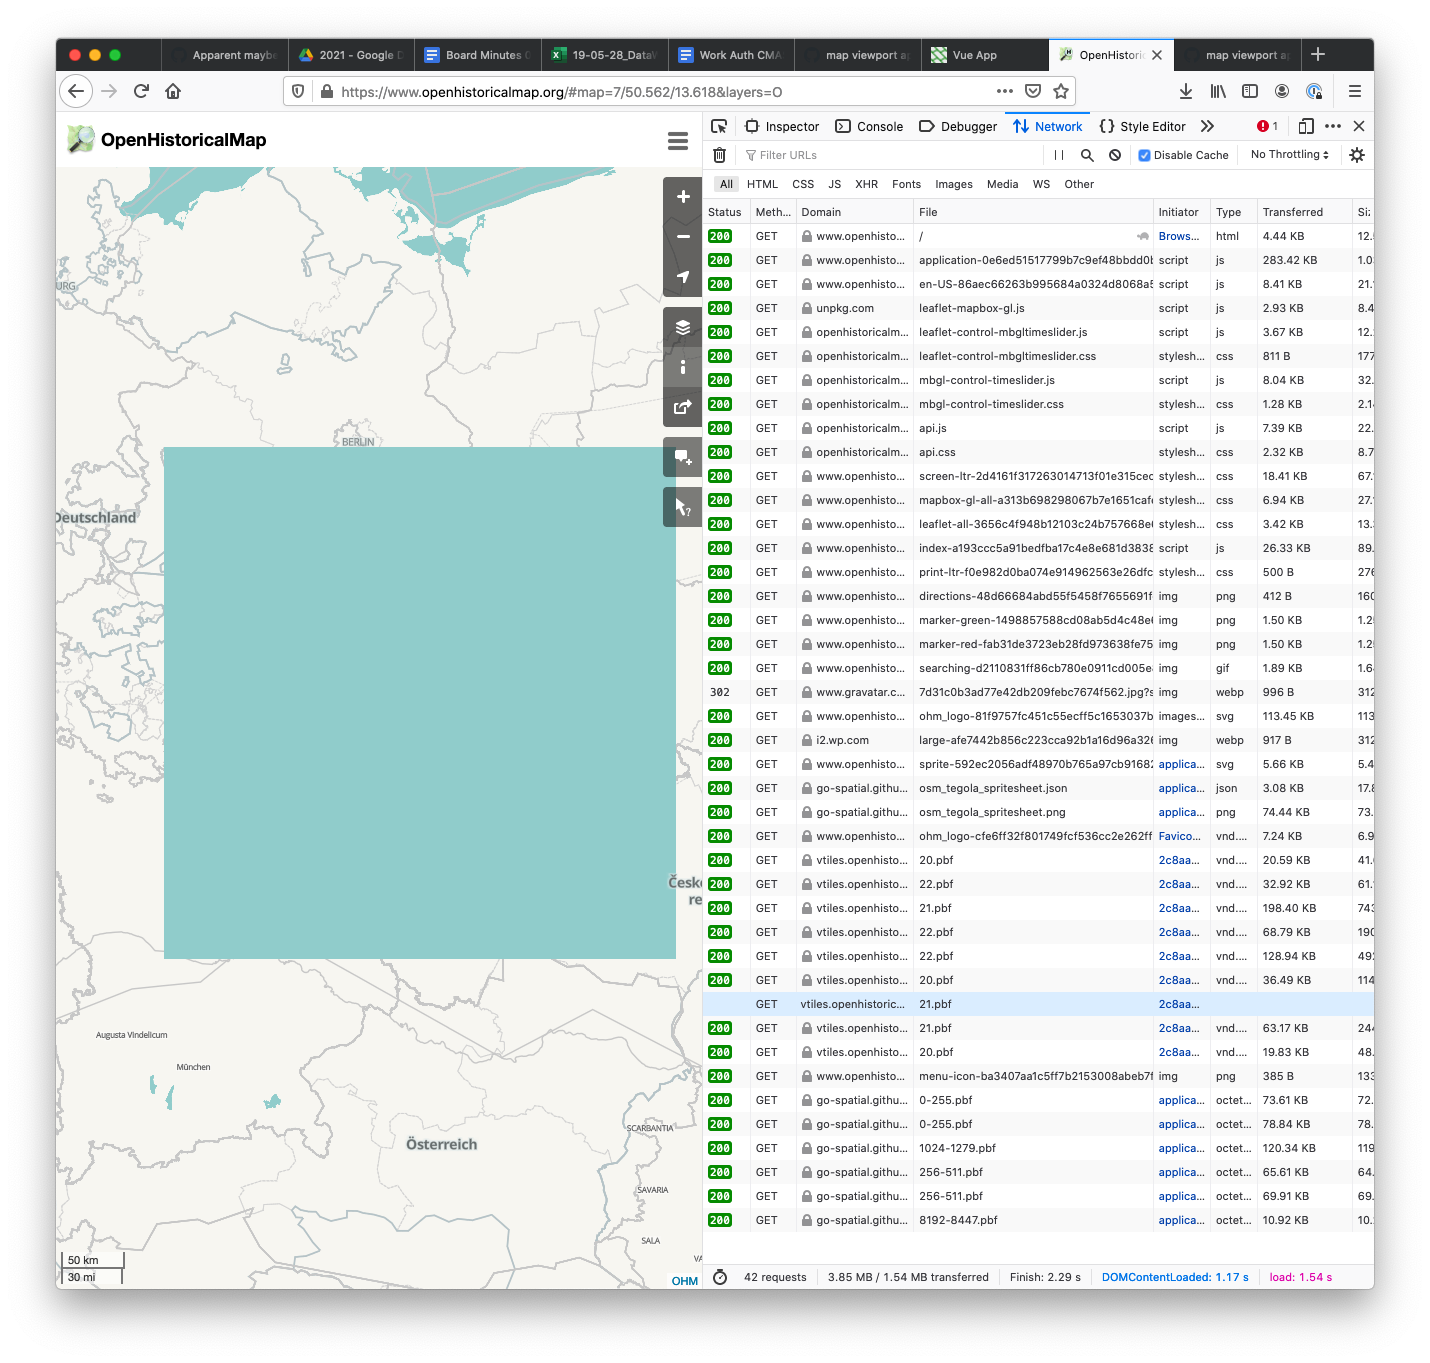Open the map layers panel
Screen dimensions: 1430x1363
coord(683,327)
